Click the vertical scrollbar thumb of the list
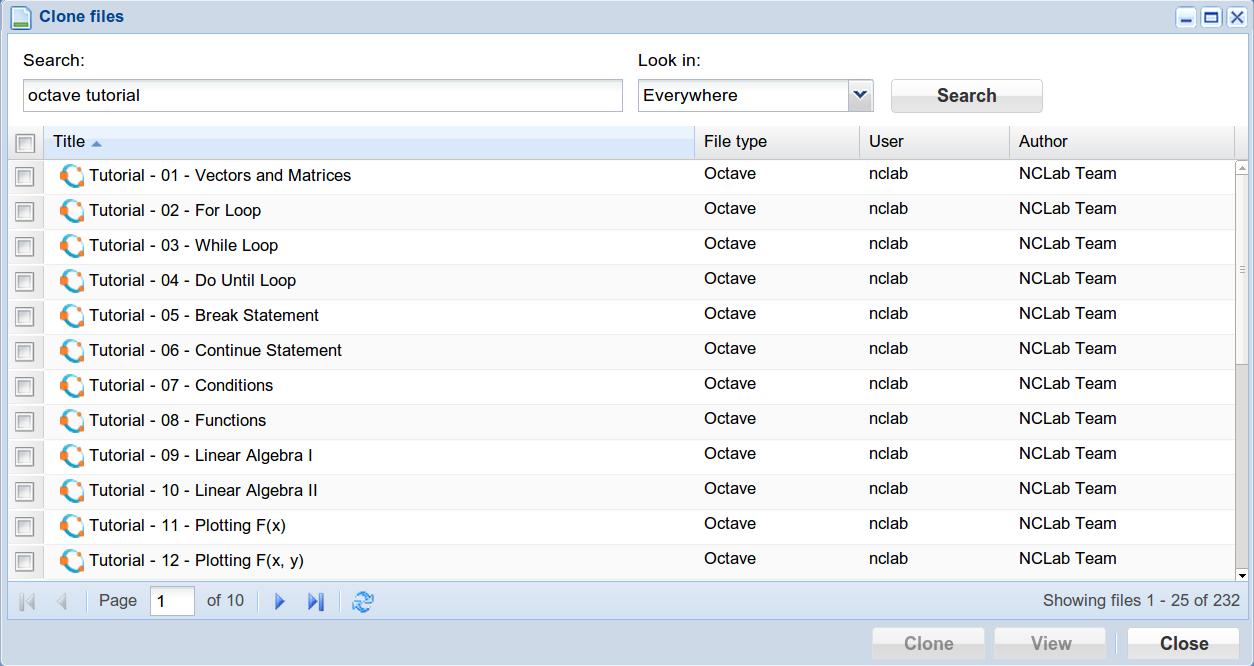Image resolution: width=1254 pixels, height=666 pixels. click(x=1242, y=270)
